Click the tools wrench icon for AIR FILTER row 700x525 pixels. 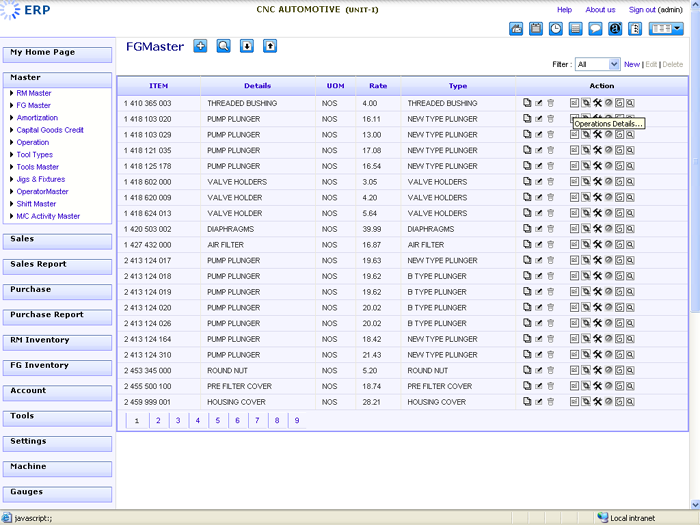597,245
